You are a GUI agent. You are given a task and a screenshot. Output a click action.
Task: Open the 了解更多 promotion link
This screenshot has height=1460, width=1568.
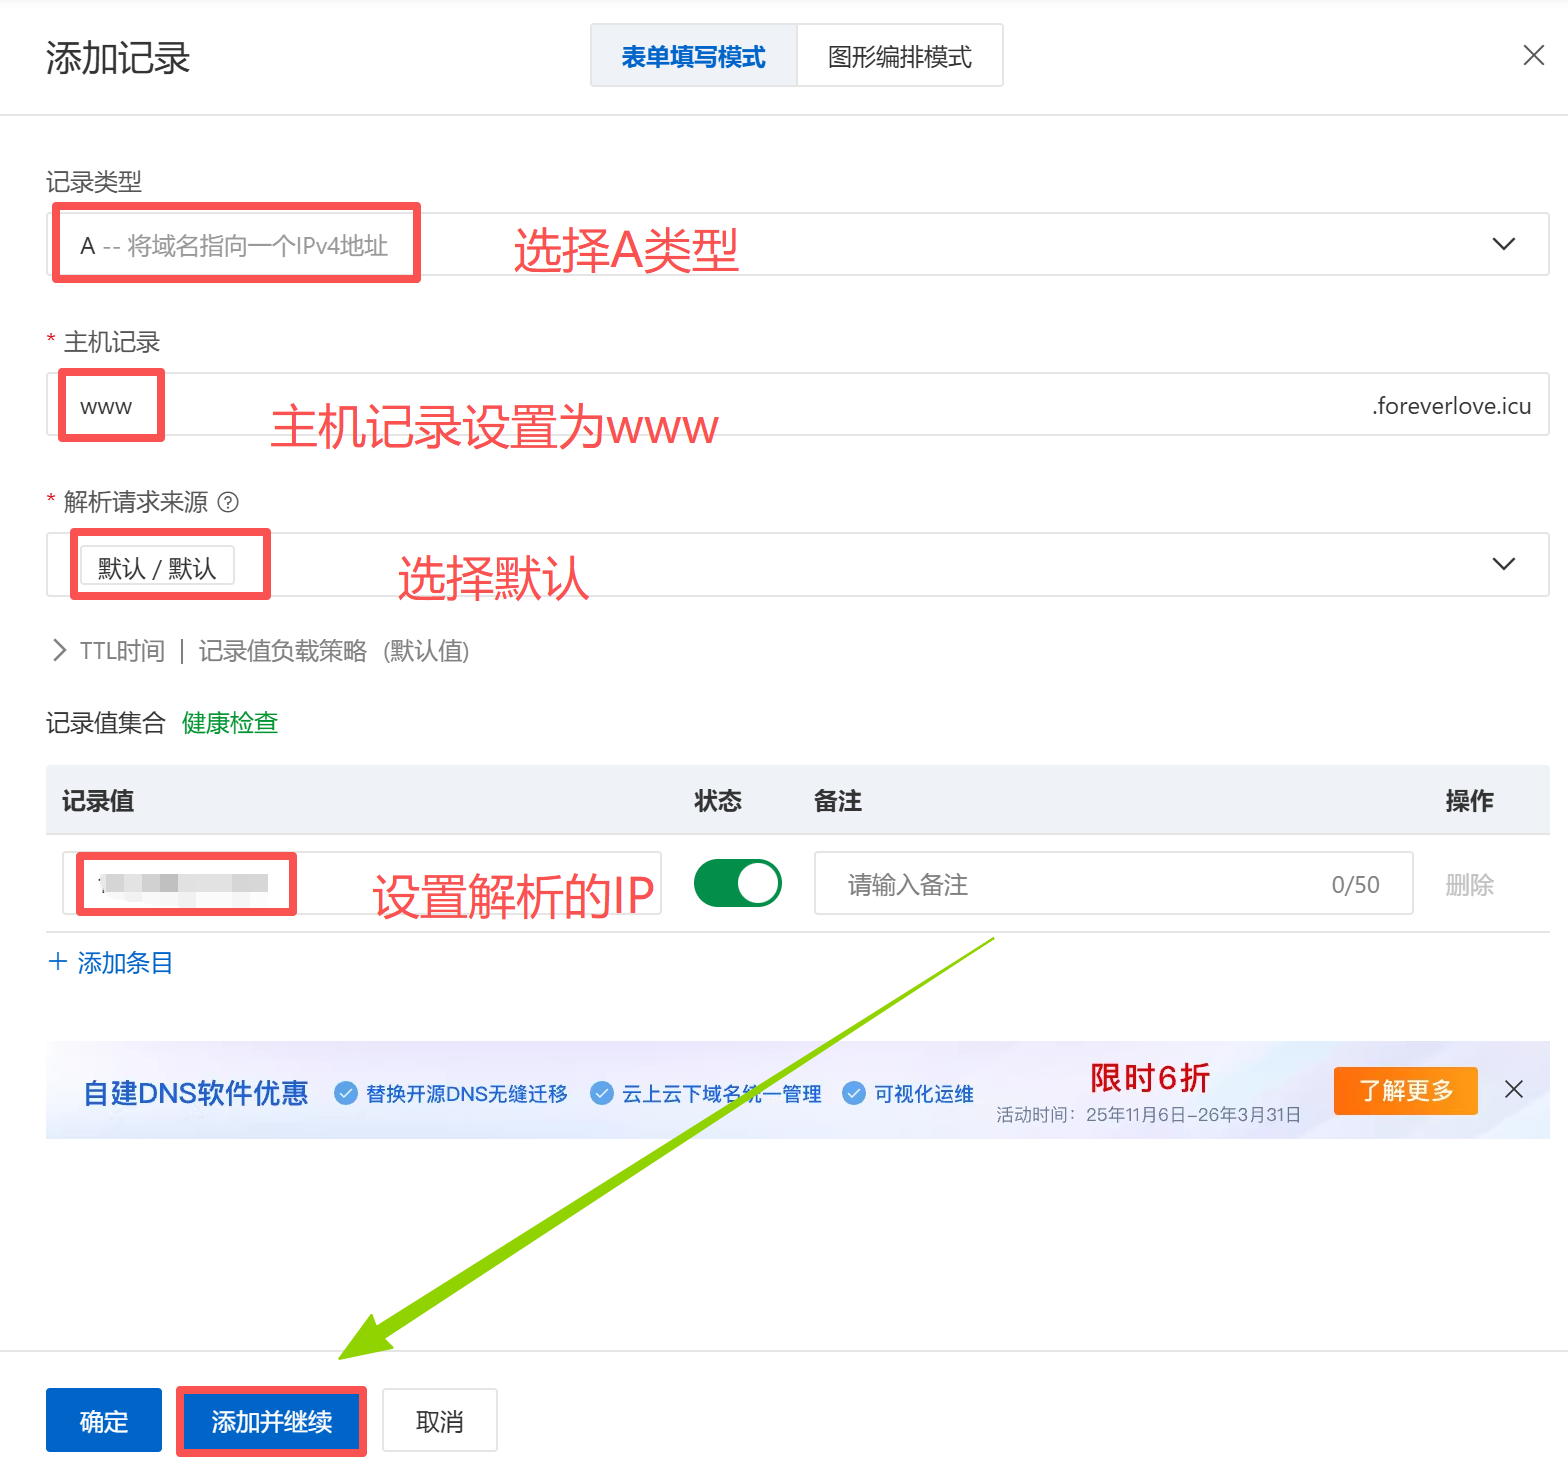[1406, 1090]
